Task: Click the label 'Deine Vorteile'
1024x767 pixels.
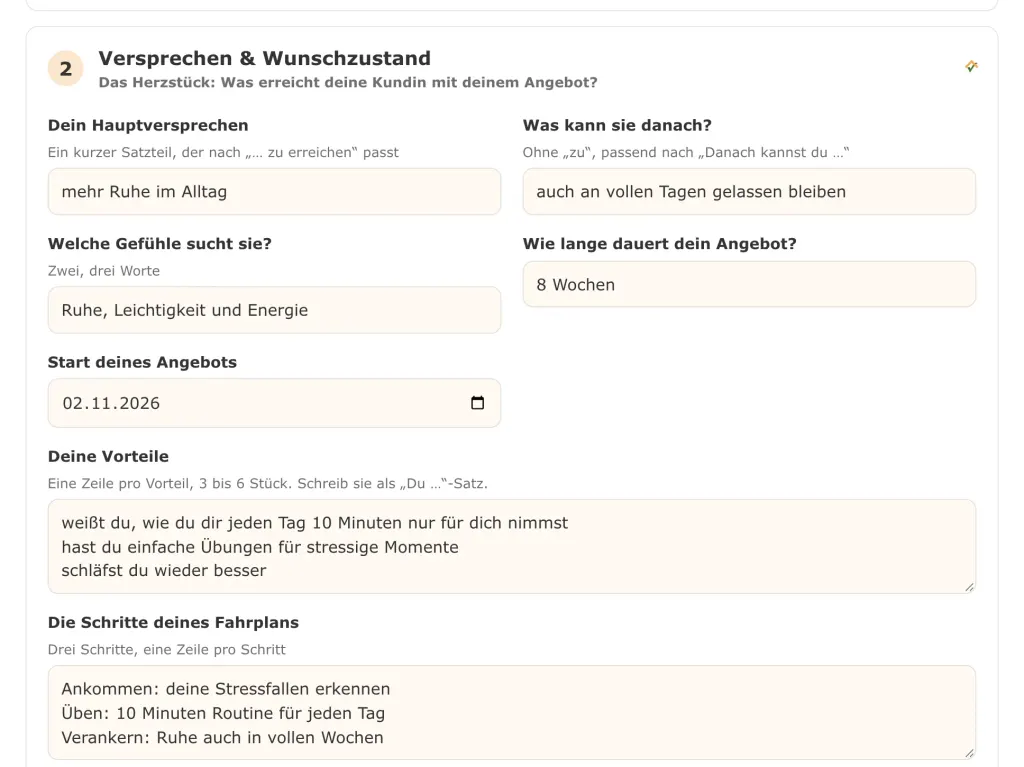Action: pos(108,457)
